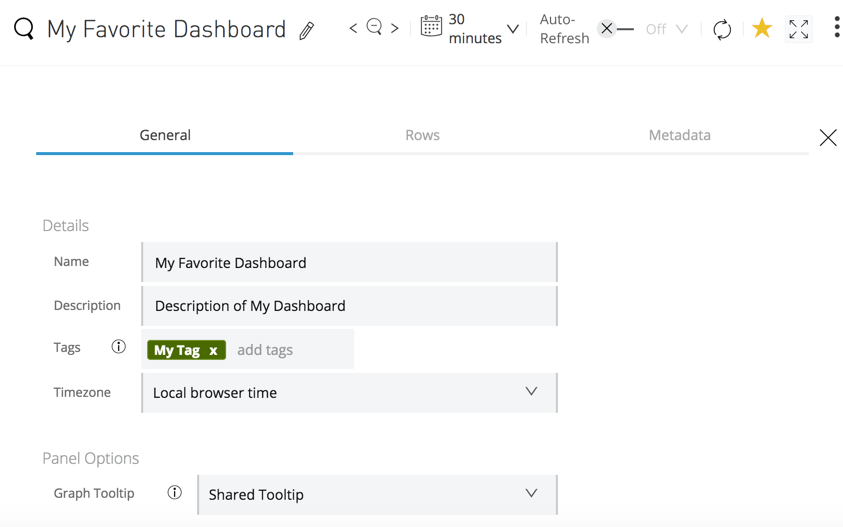This screenshot has width=843, height=527.
Task: Click the zoom out time range icon
Action: [374, 28]
